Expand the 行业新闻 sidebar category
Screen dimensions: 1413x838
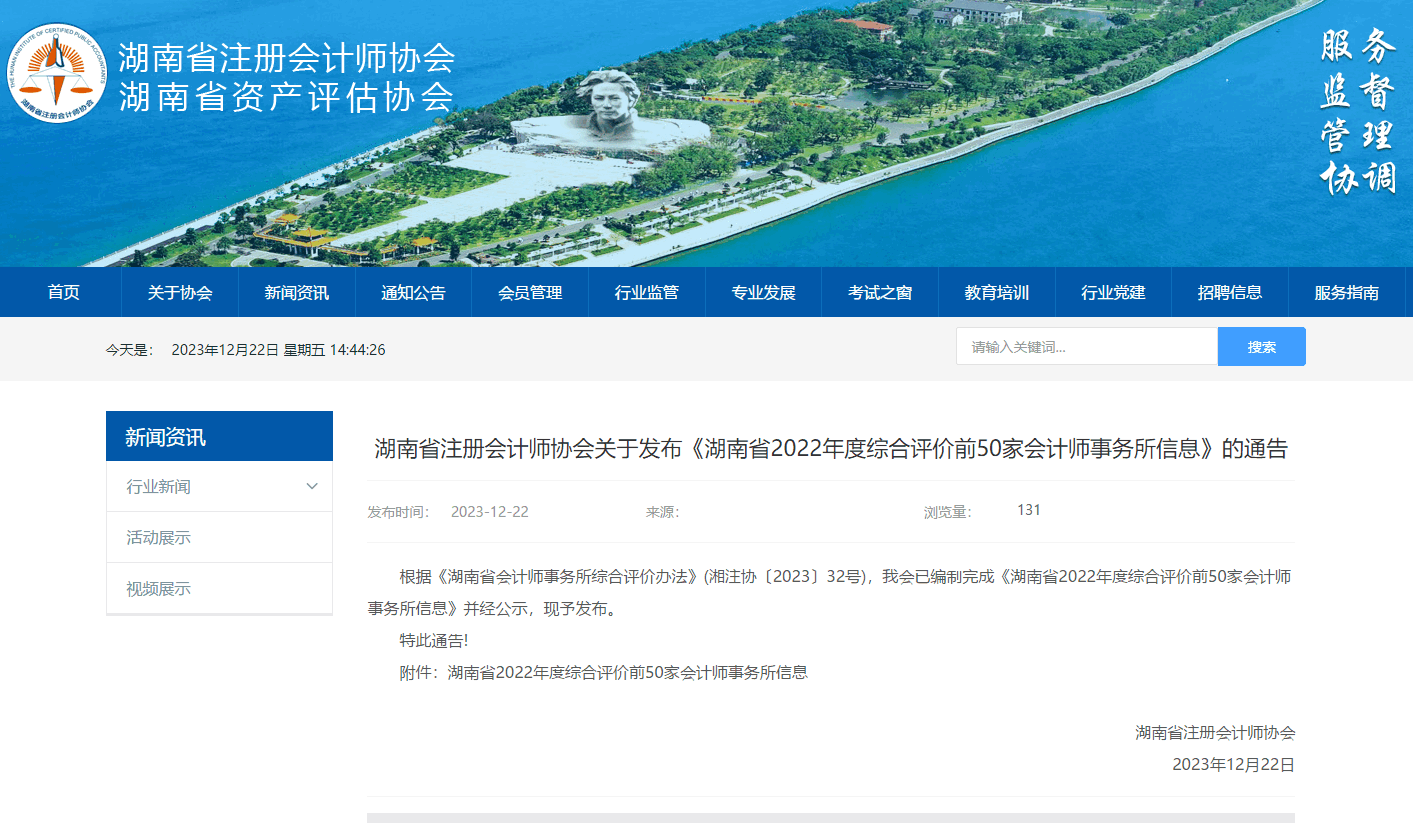click(x=219, y=486)
